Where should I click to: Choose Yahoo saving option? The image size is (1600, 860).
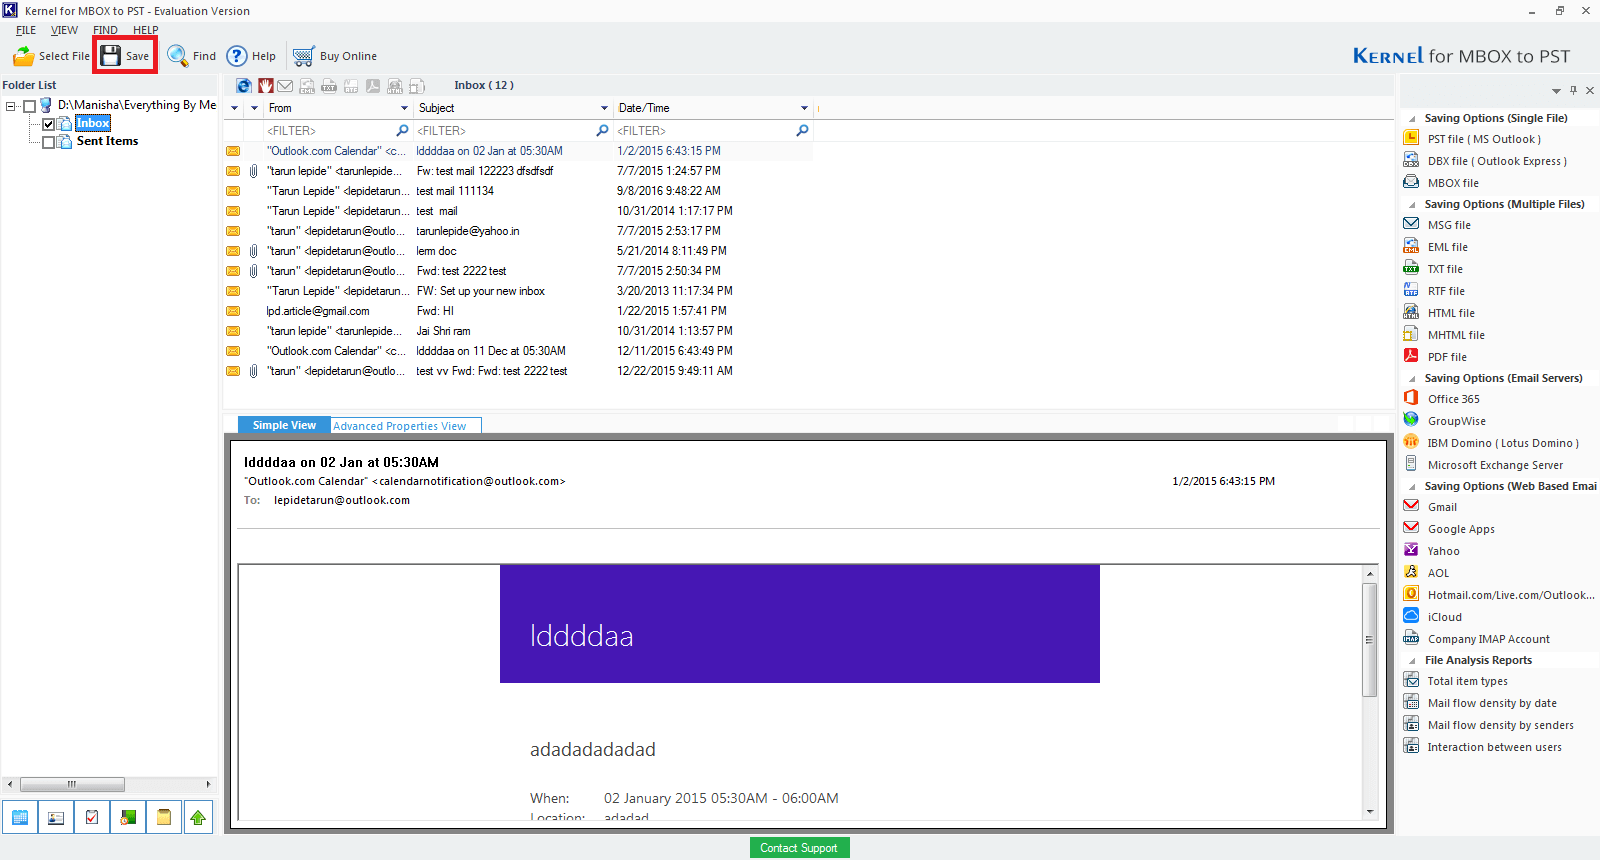(x=1431, y=551)
